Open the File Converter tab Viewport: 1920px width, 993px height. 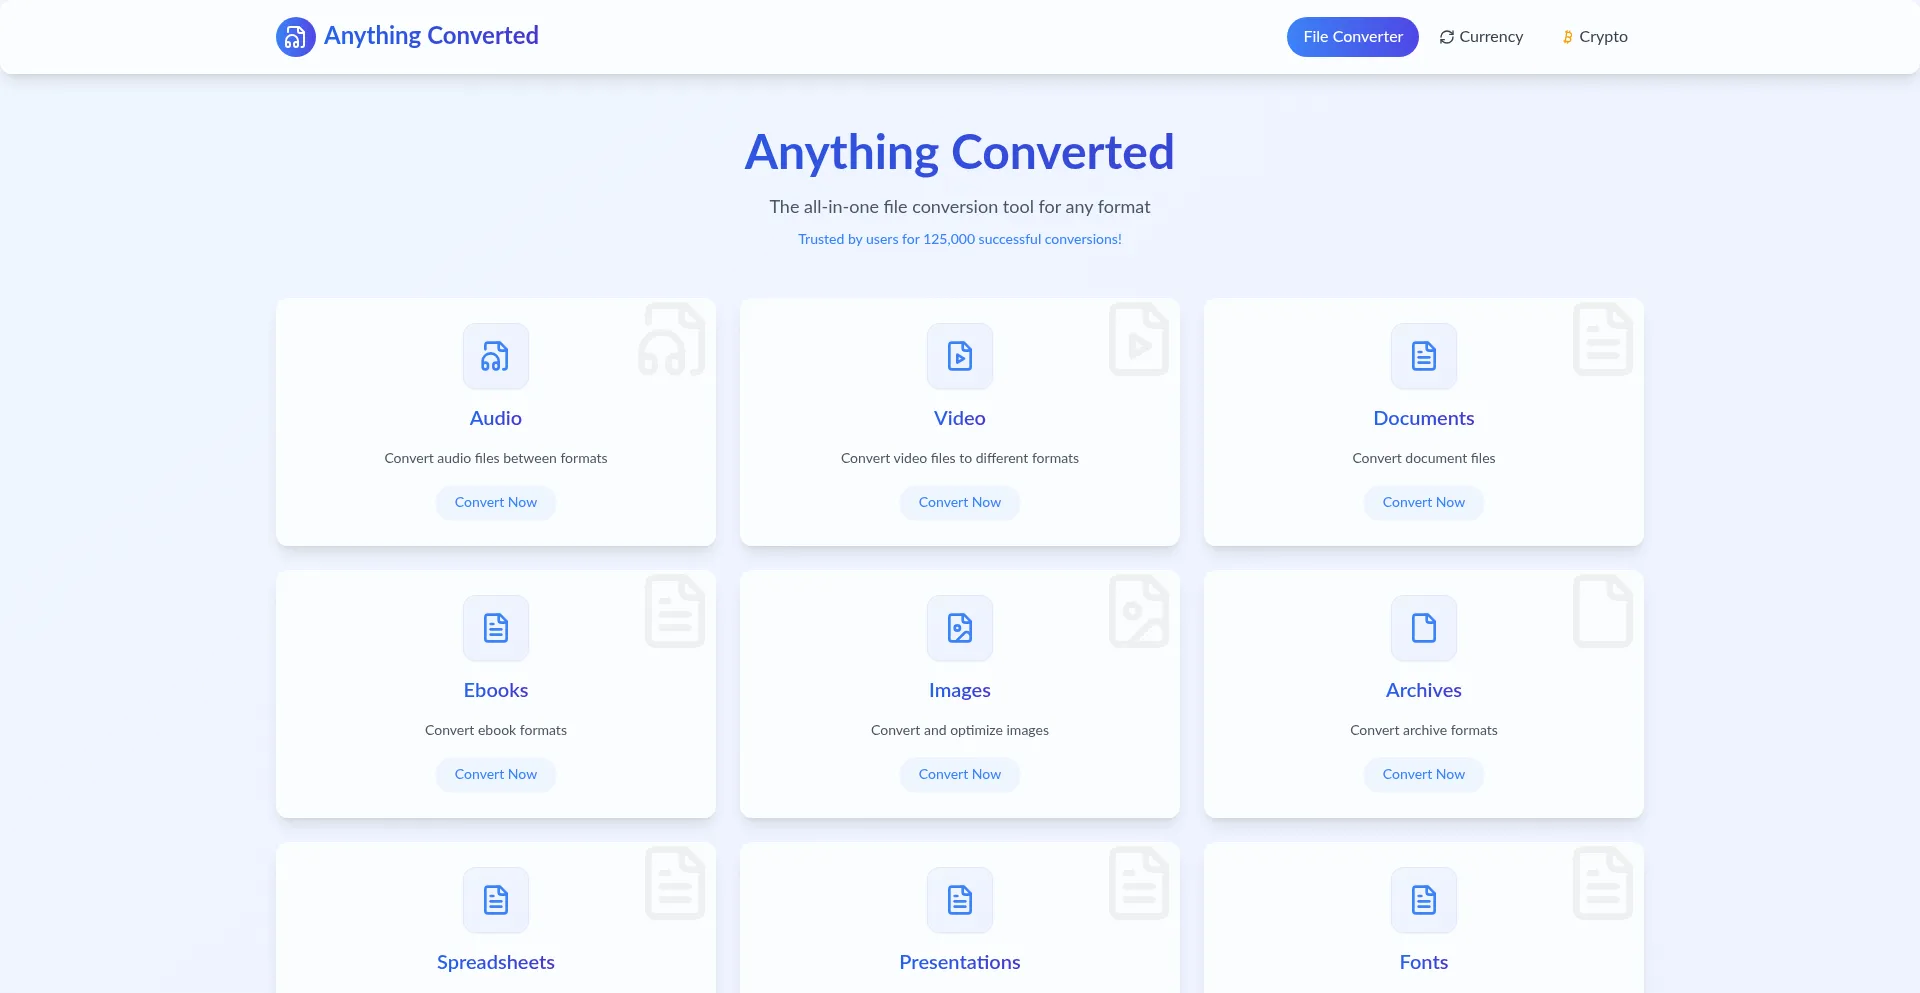[1352, 37]
